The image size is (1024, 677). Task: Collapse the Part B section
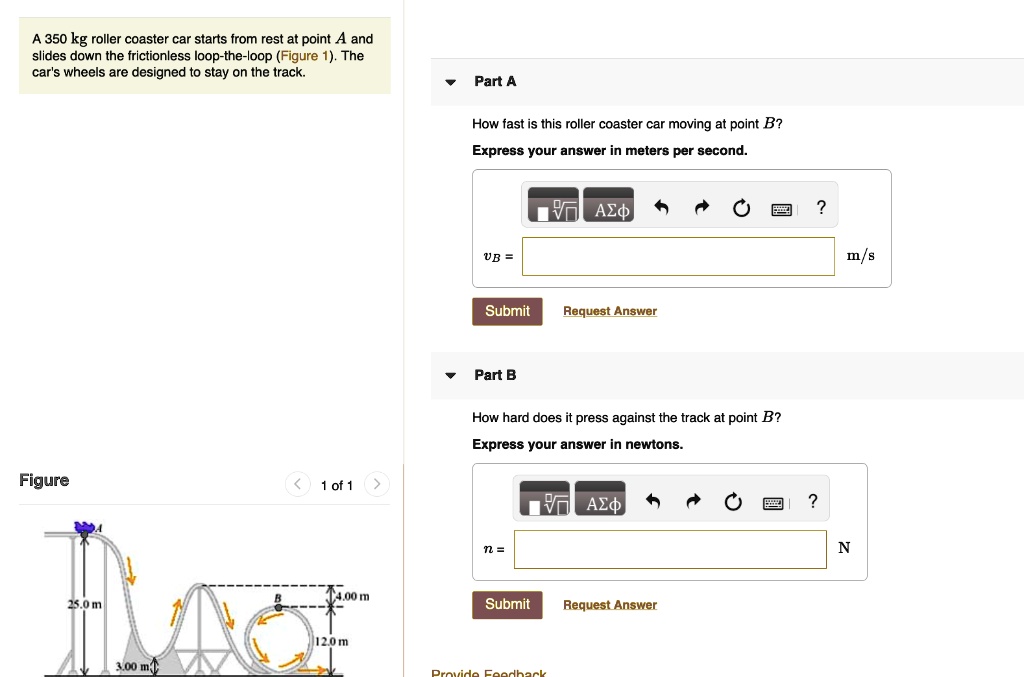click(x=451, y=376)
